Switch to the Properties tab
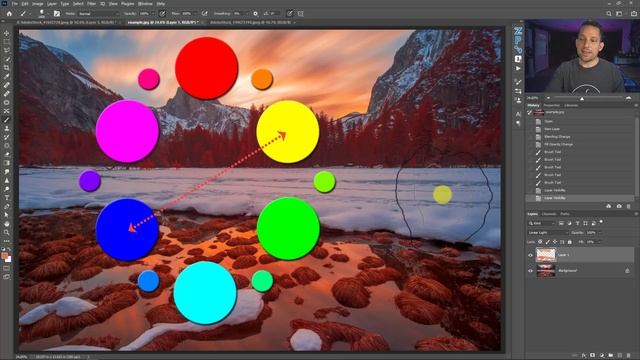 (x=551, y=105)
